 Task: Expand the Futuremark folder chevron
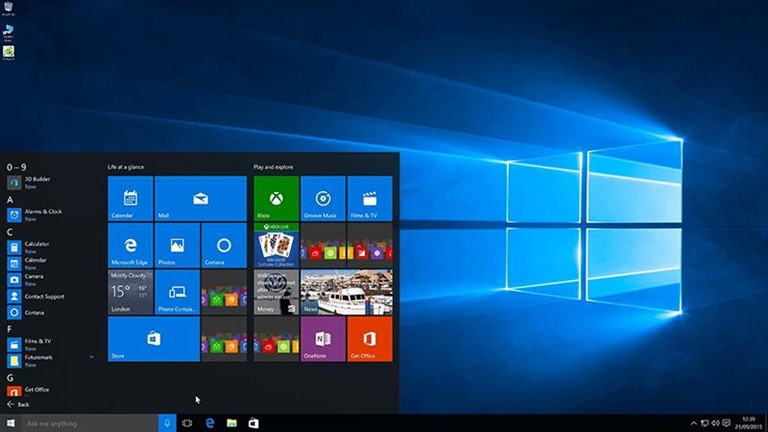92,357
